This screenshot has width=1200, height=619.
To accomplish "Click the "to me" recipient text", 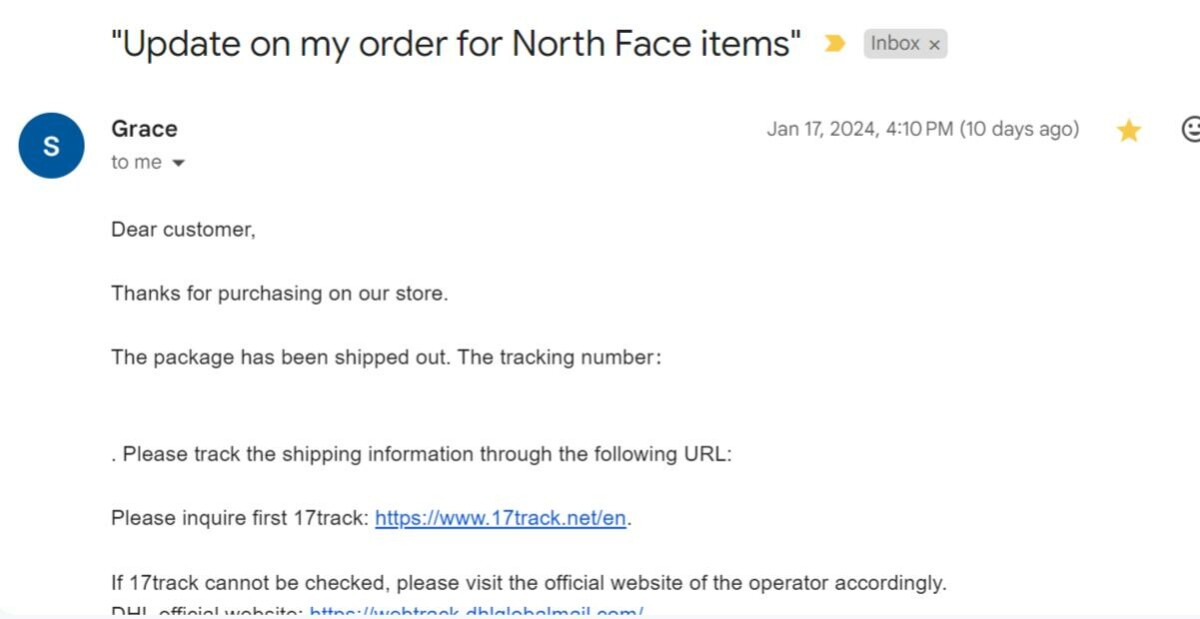I will [x=136, y=162].
